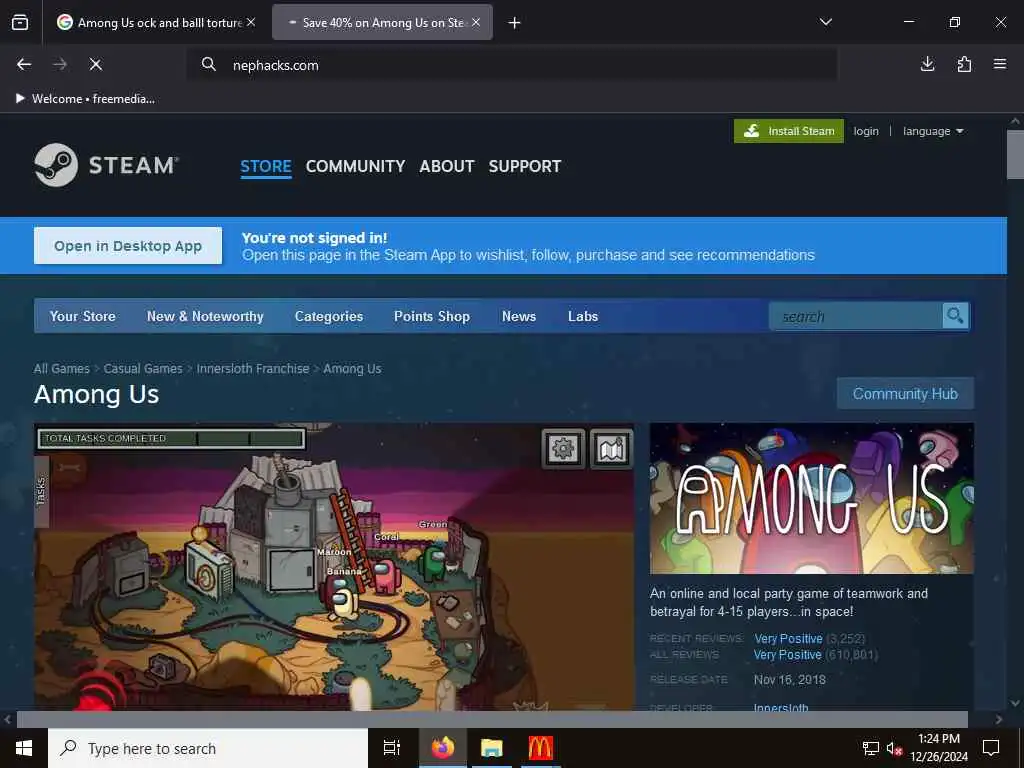This screenshot has height=768, width=1024.
Task: Click Casual Games breadcrumb
Action: (x=143, y=368)
